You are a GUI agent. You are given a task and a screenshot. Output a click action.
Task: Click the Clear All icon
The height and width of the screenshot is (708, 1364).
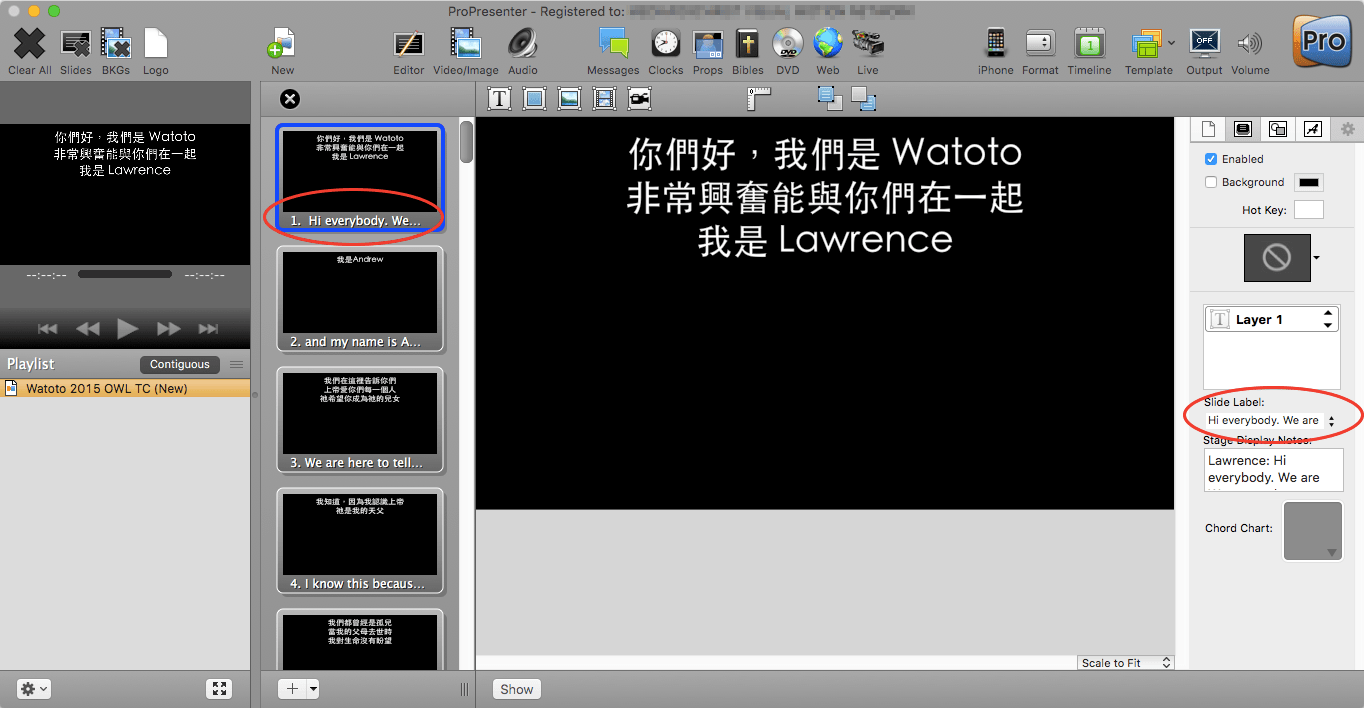click(30, 44)
